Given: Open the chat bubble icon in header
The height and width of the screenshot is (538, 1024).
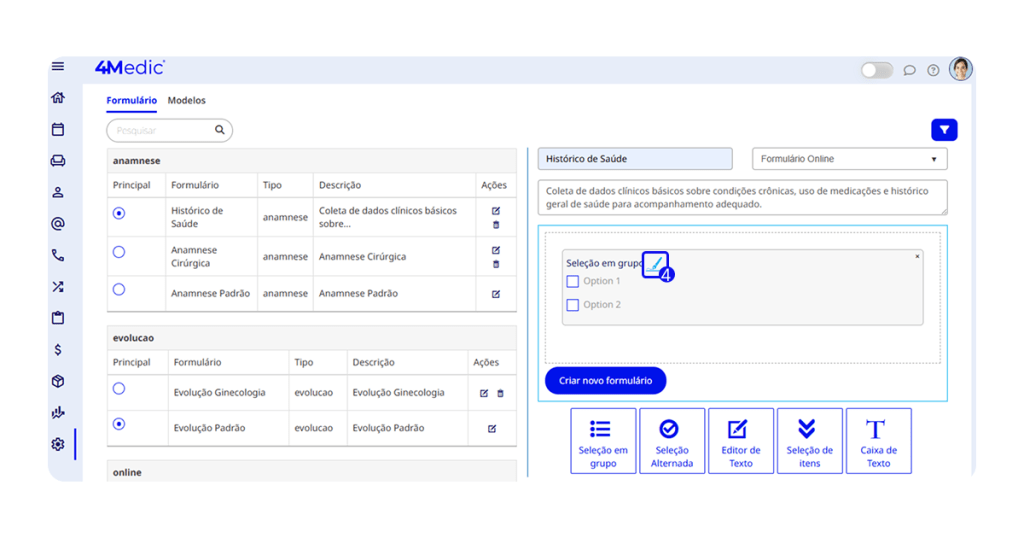Looking at the screenshot, I should pyautogui.click(x=909, y=70).
